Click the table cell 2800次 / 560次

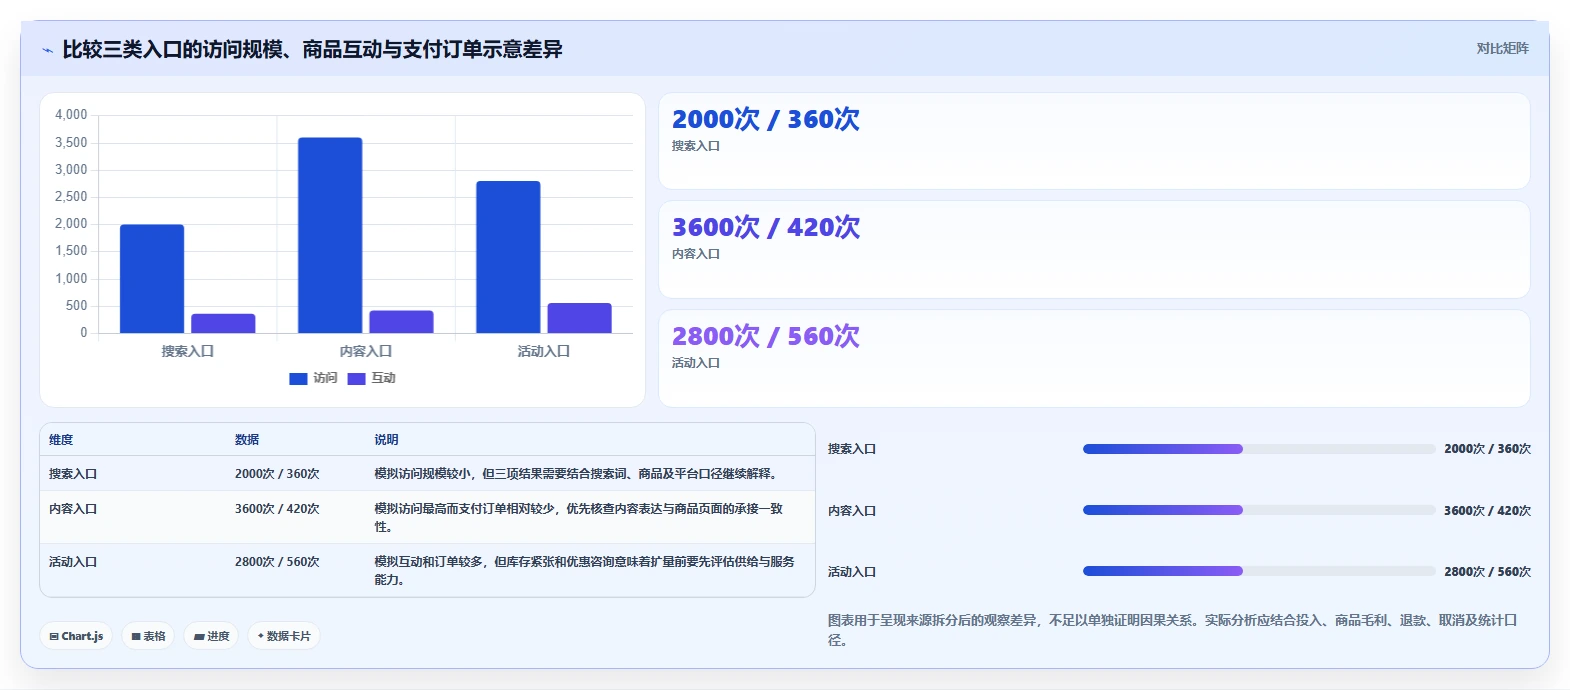(x=277, y=562)
